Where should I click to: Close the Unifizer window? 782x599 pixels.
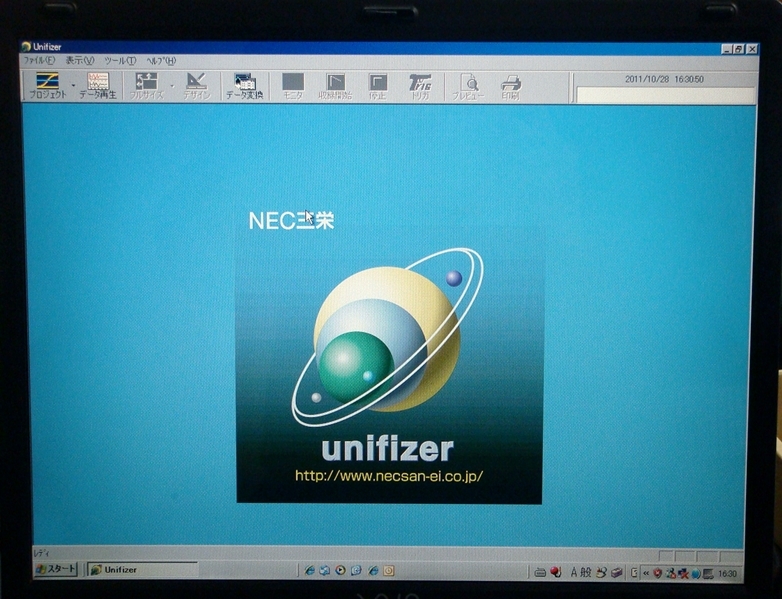click(x=752, y=49)
